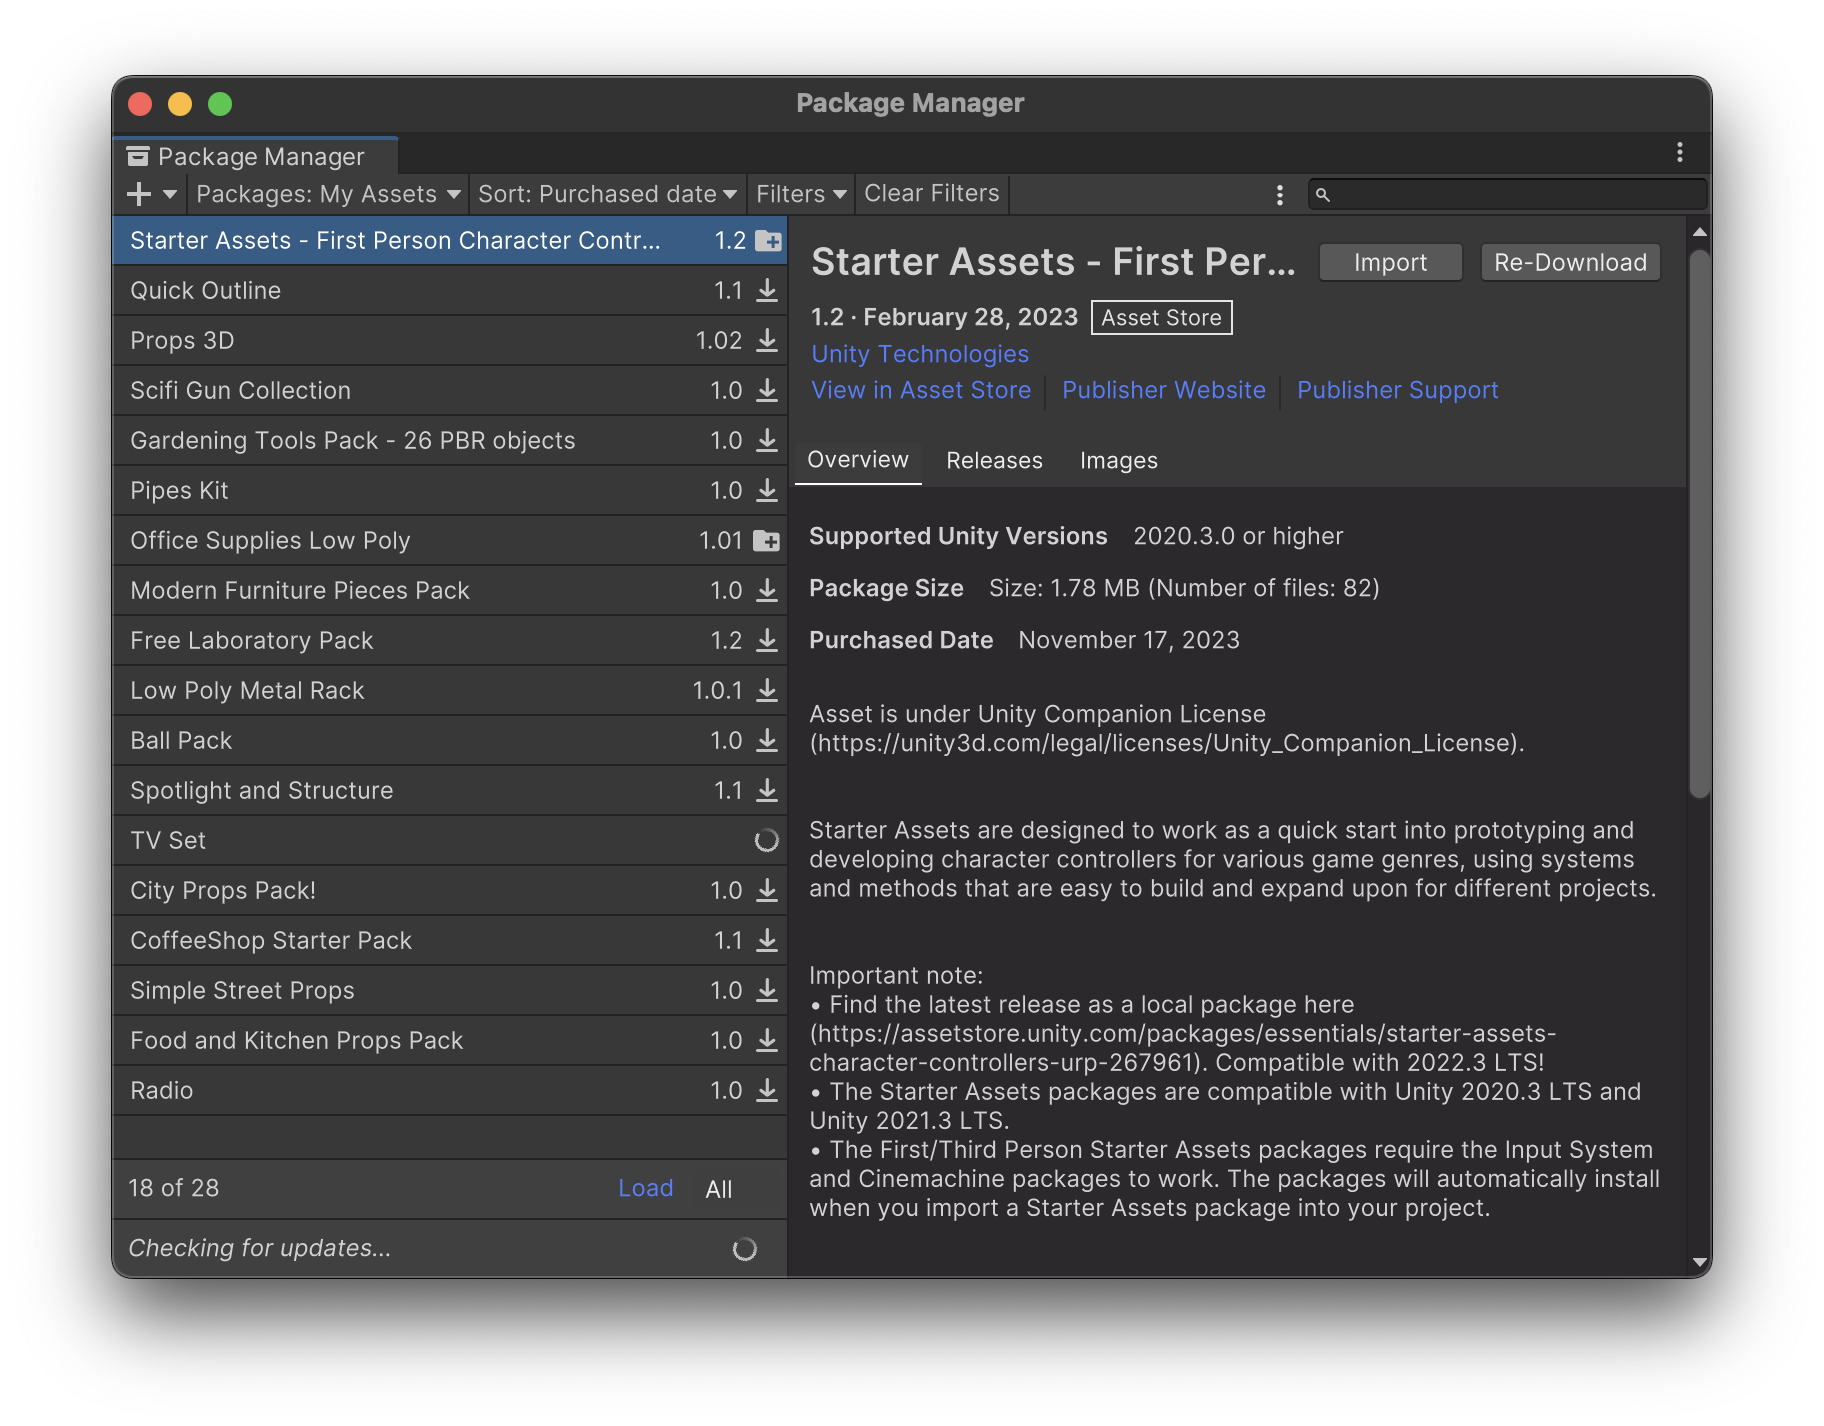
Task: Click the Purchased Date value November 17, 2023
Action: tap(1129, 640)
